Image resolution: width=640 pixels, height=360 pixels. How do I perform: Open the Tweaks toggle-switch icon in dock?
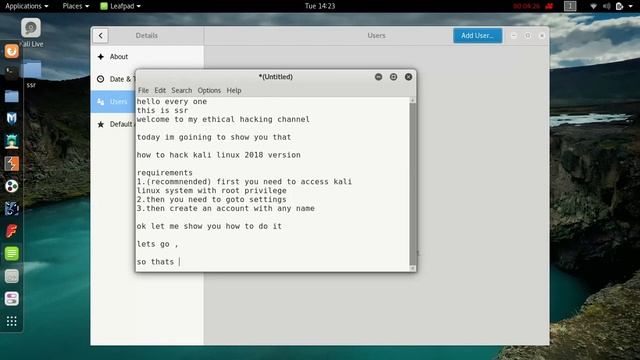point(11,299)
